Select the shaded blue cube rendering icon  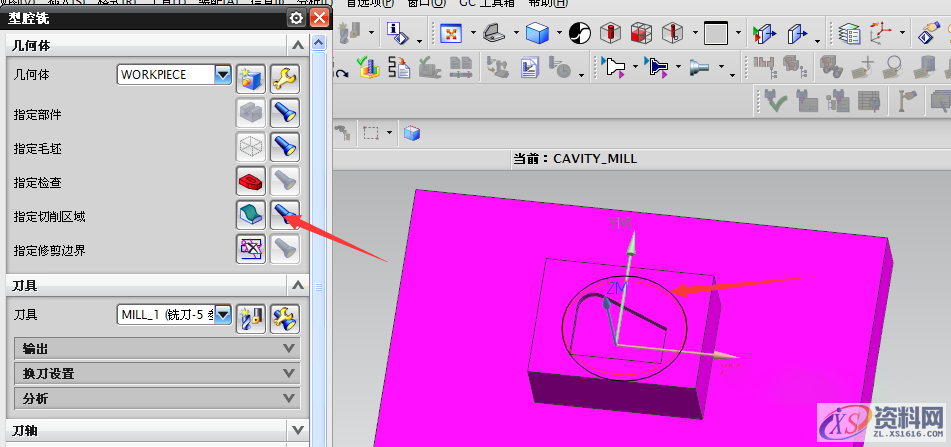[x=538, y=33]
